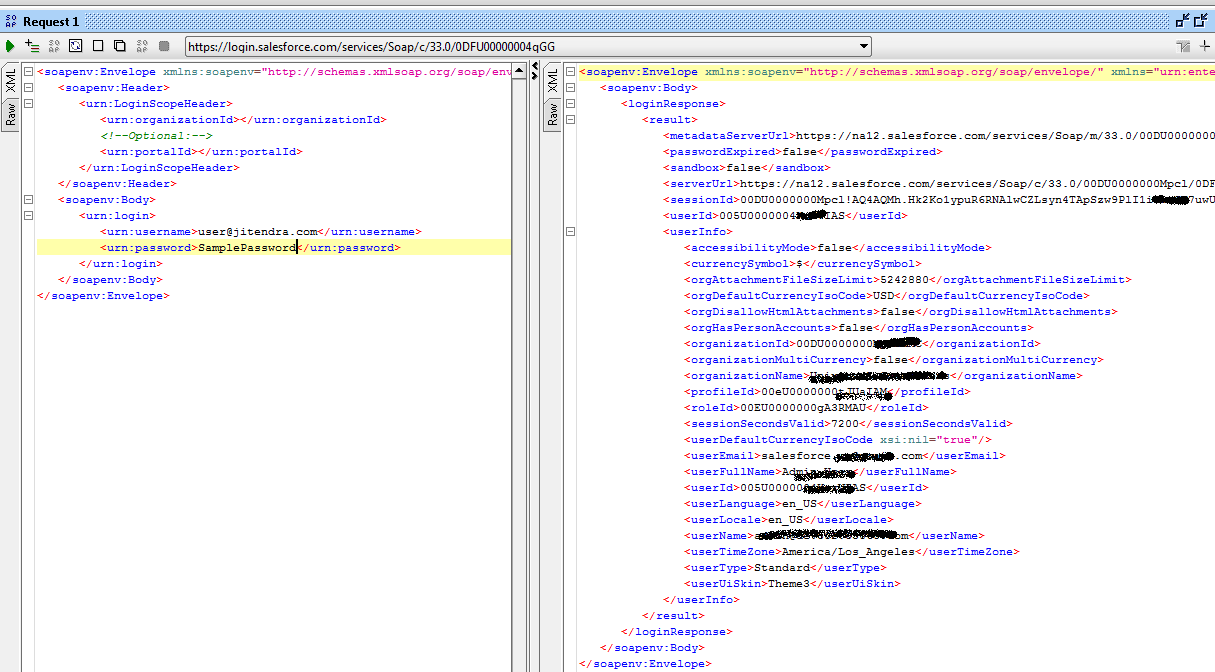This screenshot has height=672, width=1215.
Task: Click orgAttachmentFileSizeLimit 5242880 value
Action: pos(905,280)
